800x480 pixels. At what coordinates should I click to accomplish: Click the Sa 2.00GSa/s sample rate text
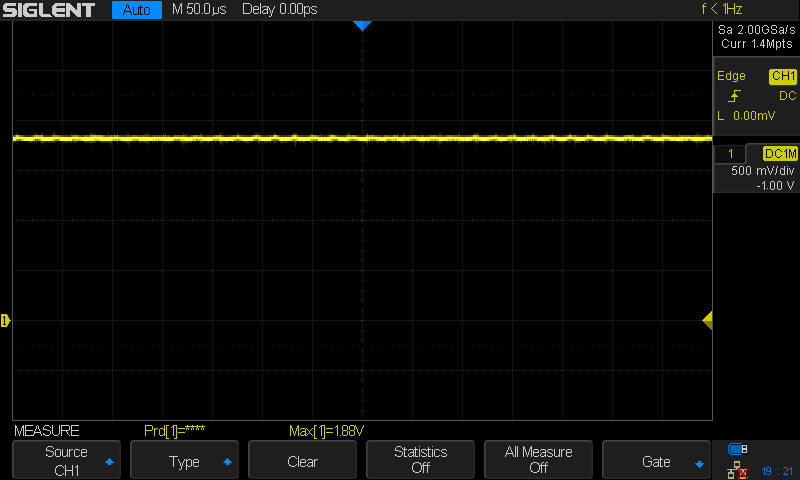point(757,30)
